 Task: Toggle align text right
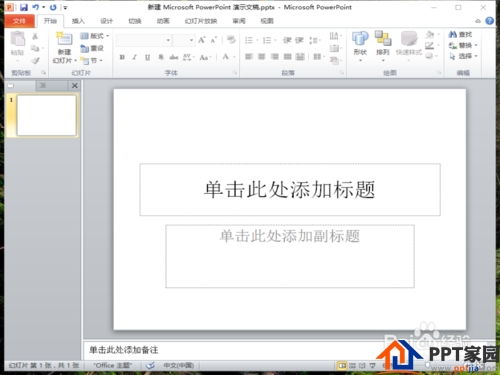pyautogui.click(x=275, y=57)
